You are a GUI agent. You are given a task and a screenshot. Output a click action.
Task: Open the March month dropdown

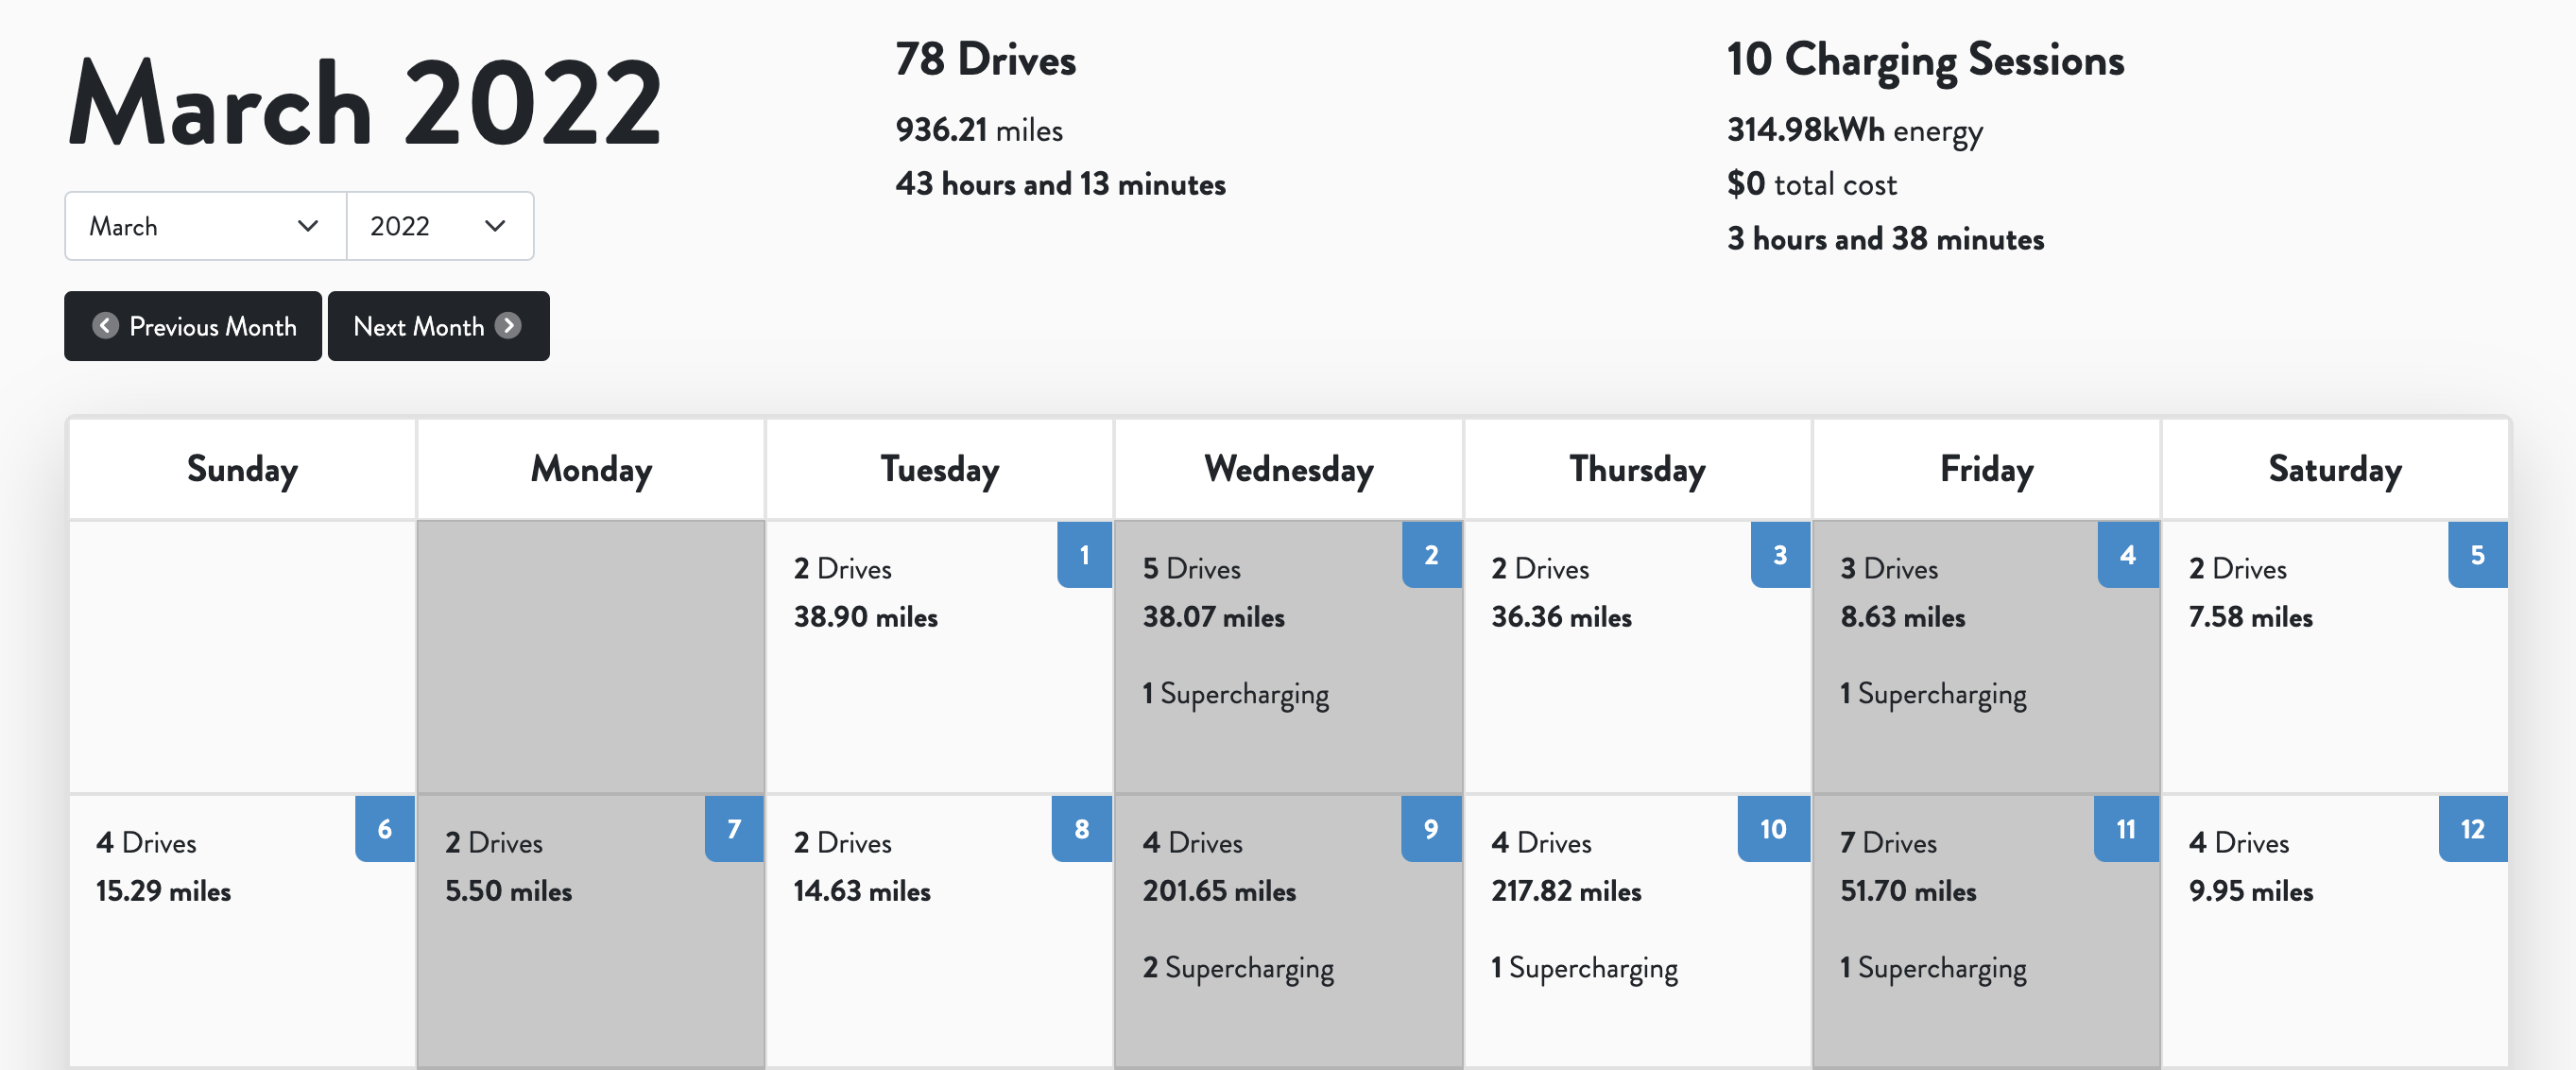coord(206,226)
